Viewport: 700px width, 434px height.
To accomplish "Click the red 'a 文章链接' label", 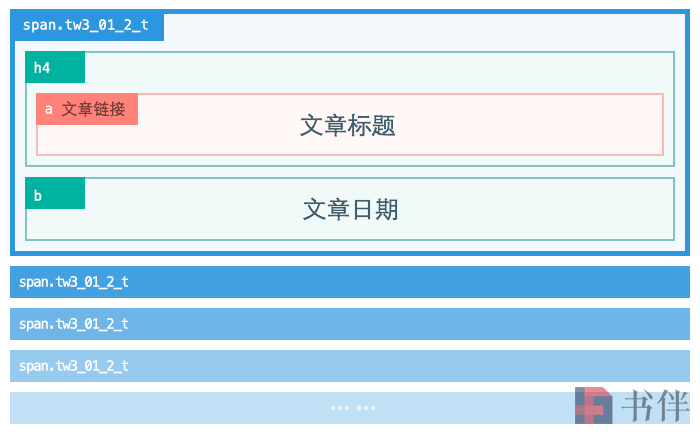I will point(87,109).
